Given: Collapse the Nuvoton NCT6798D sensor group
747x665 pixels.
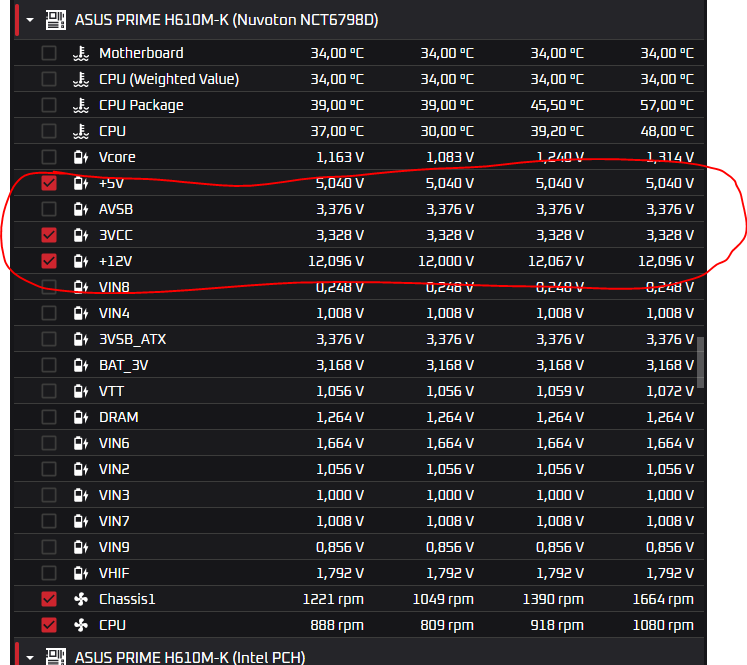Looking at the screenshot, I should 30,20.
